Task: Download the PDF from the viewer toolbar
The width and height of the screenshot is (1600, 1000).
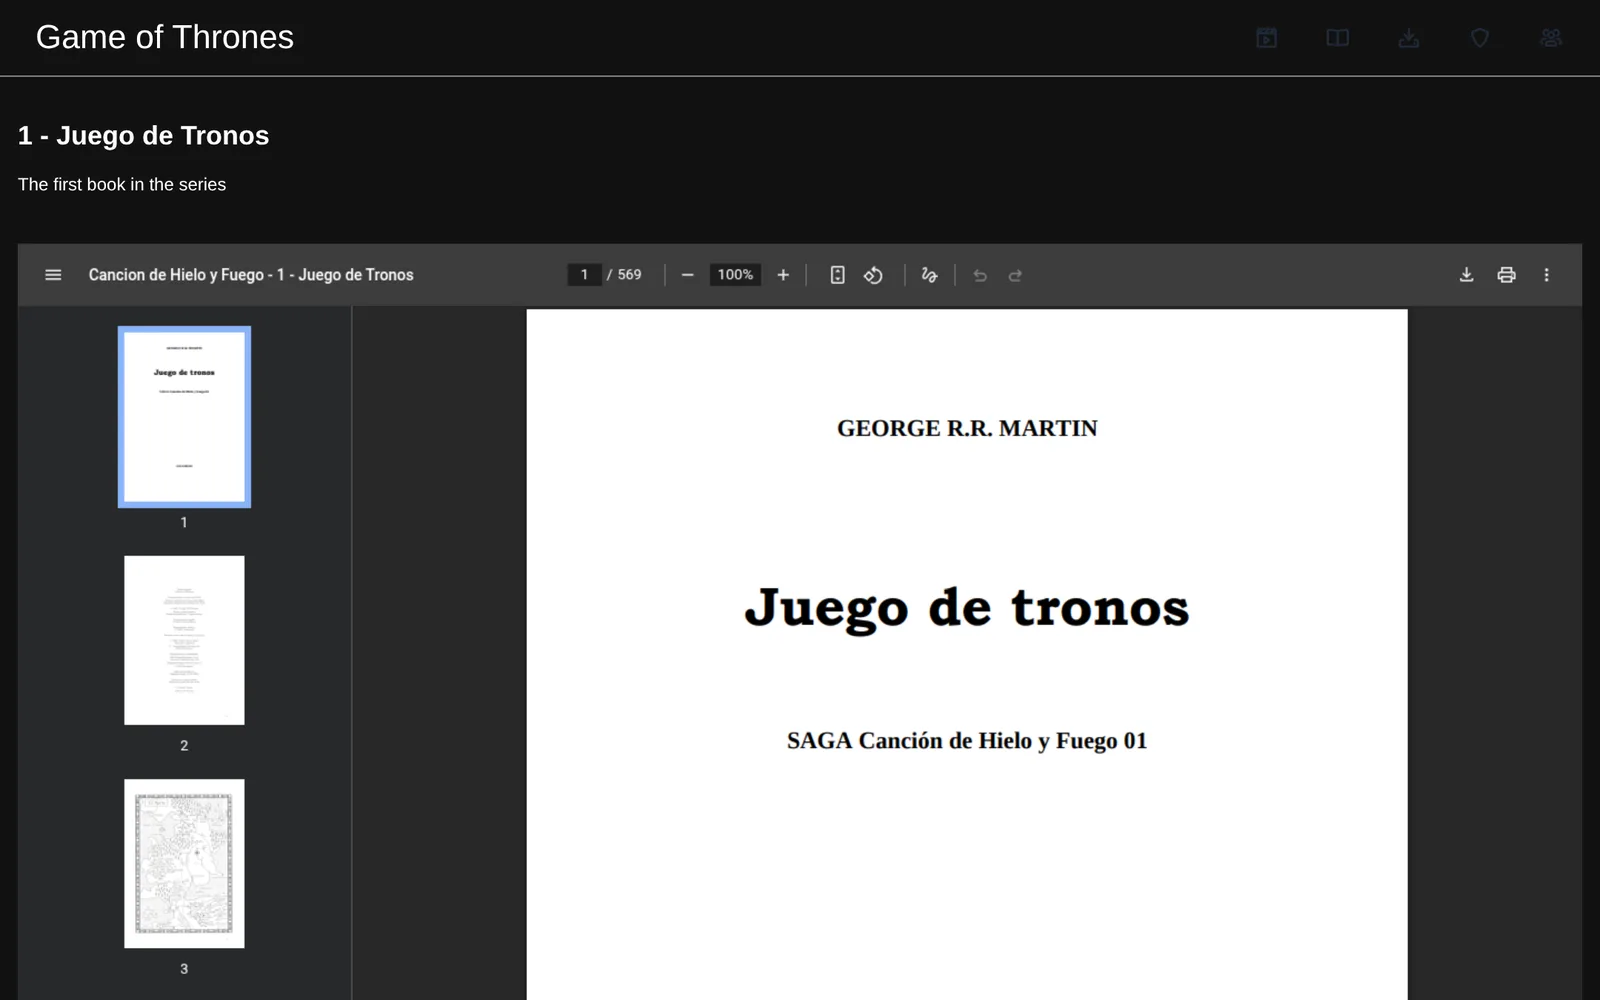Action: tap(1466, 275)
